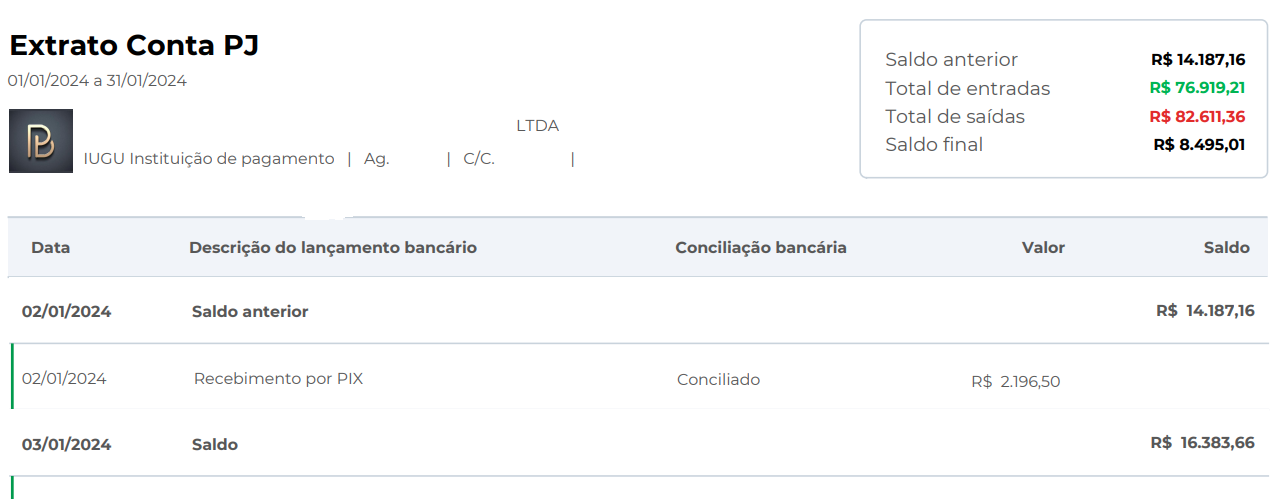Click the Total de entradas green amount

(1197, 88)
